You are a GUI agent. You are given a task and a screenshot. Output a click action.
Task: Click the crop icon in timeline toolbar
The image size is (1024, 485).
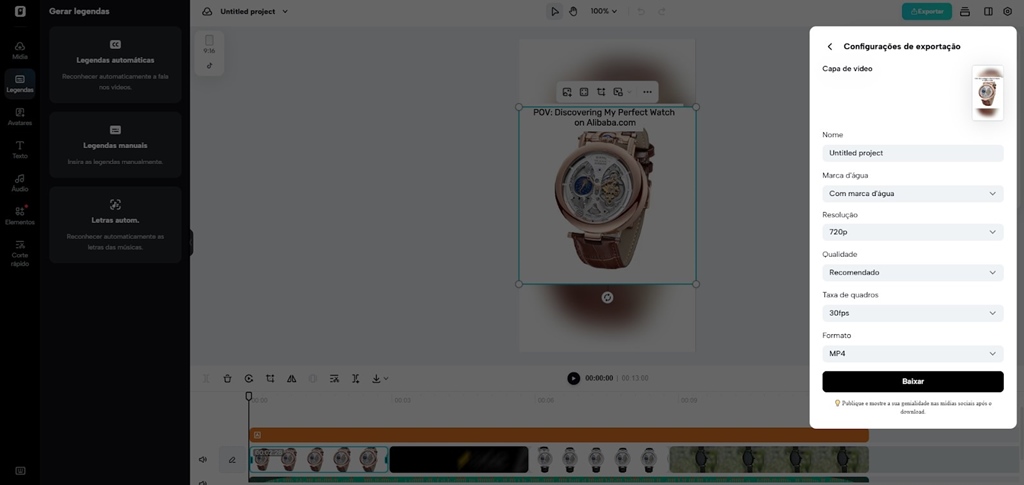[270, 379]
